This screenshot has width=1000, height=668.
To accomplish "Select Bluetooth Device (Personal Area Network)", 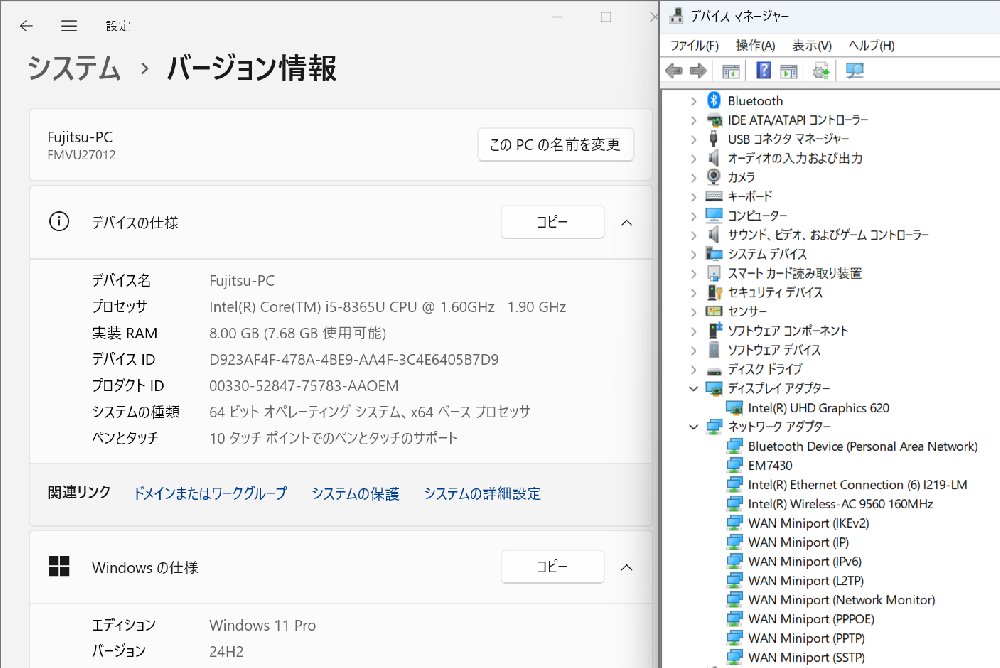I will pos(862,446).
